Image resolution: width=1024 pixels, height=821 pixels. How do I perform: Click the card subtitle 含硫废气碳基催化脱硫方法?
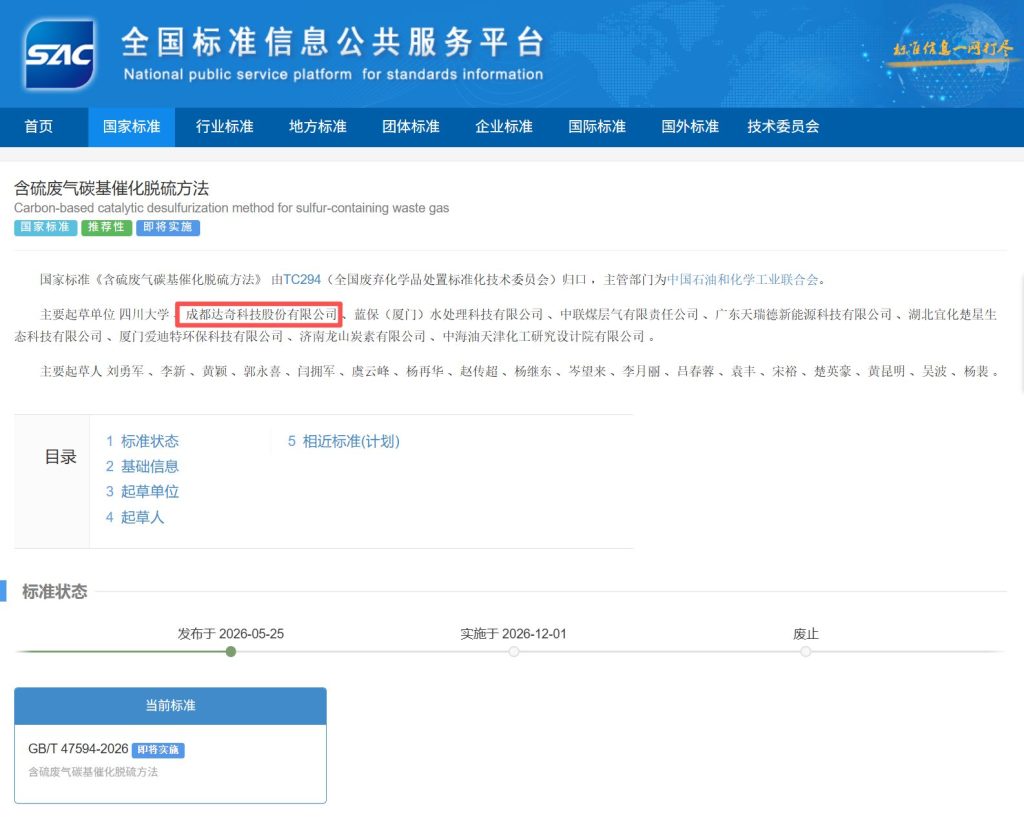pos(93,772)
